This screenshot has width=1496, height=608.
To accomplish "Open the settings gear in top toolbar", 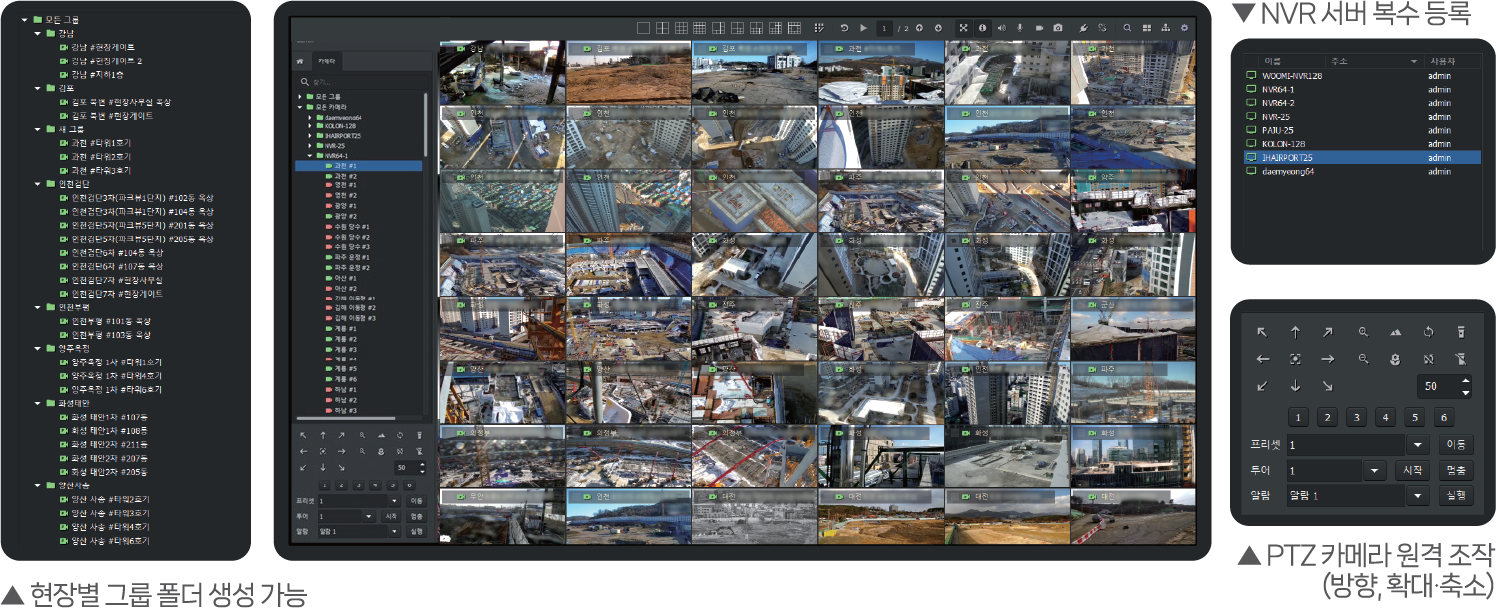I will [1185, 28].
